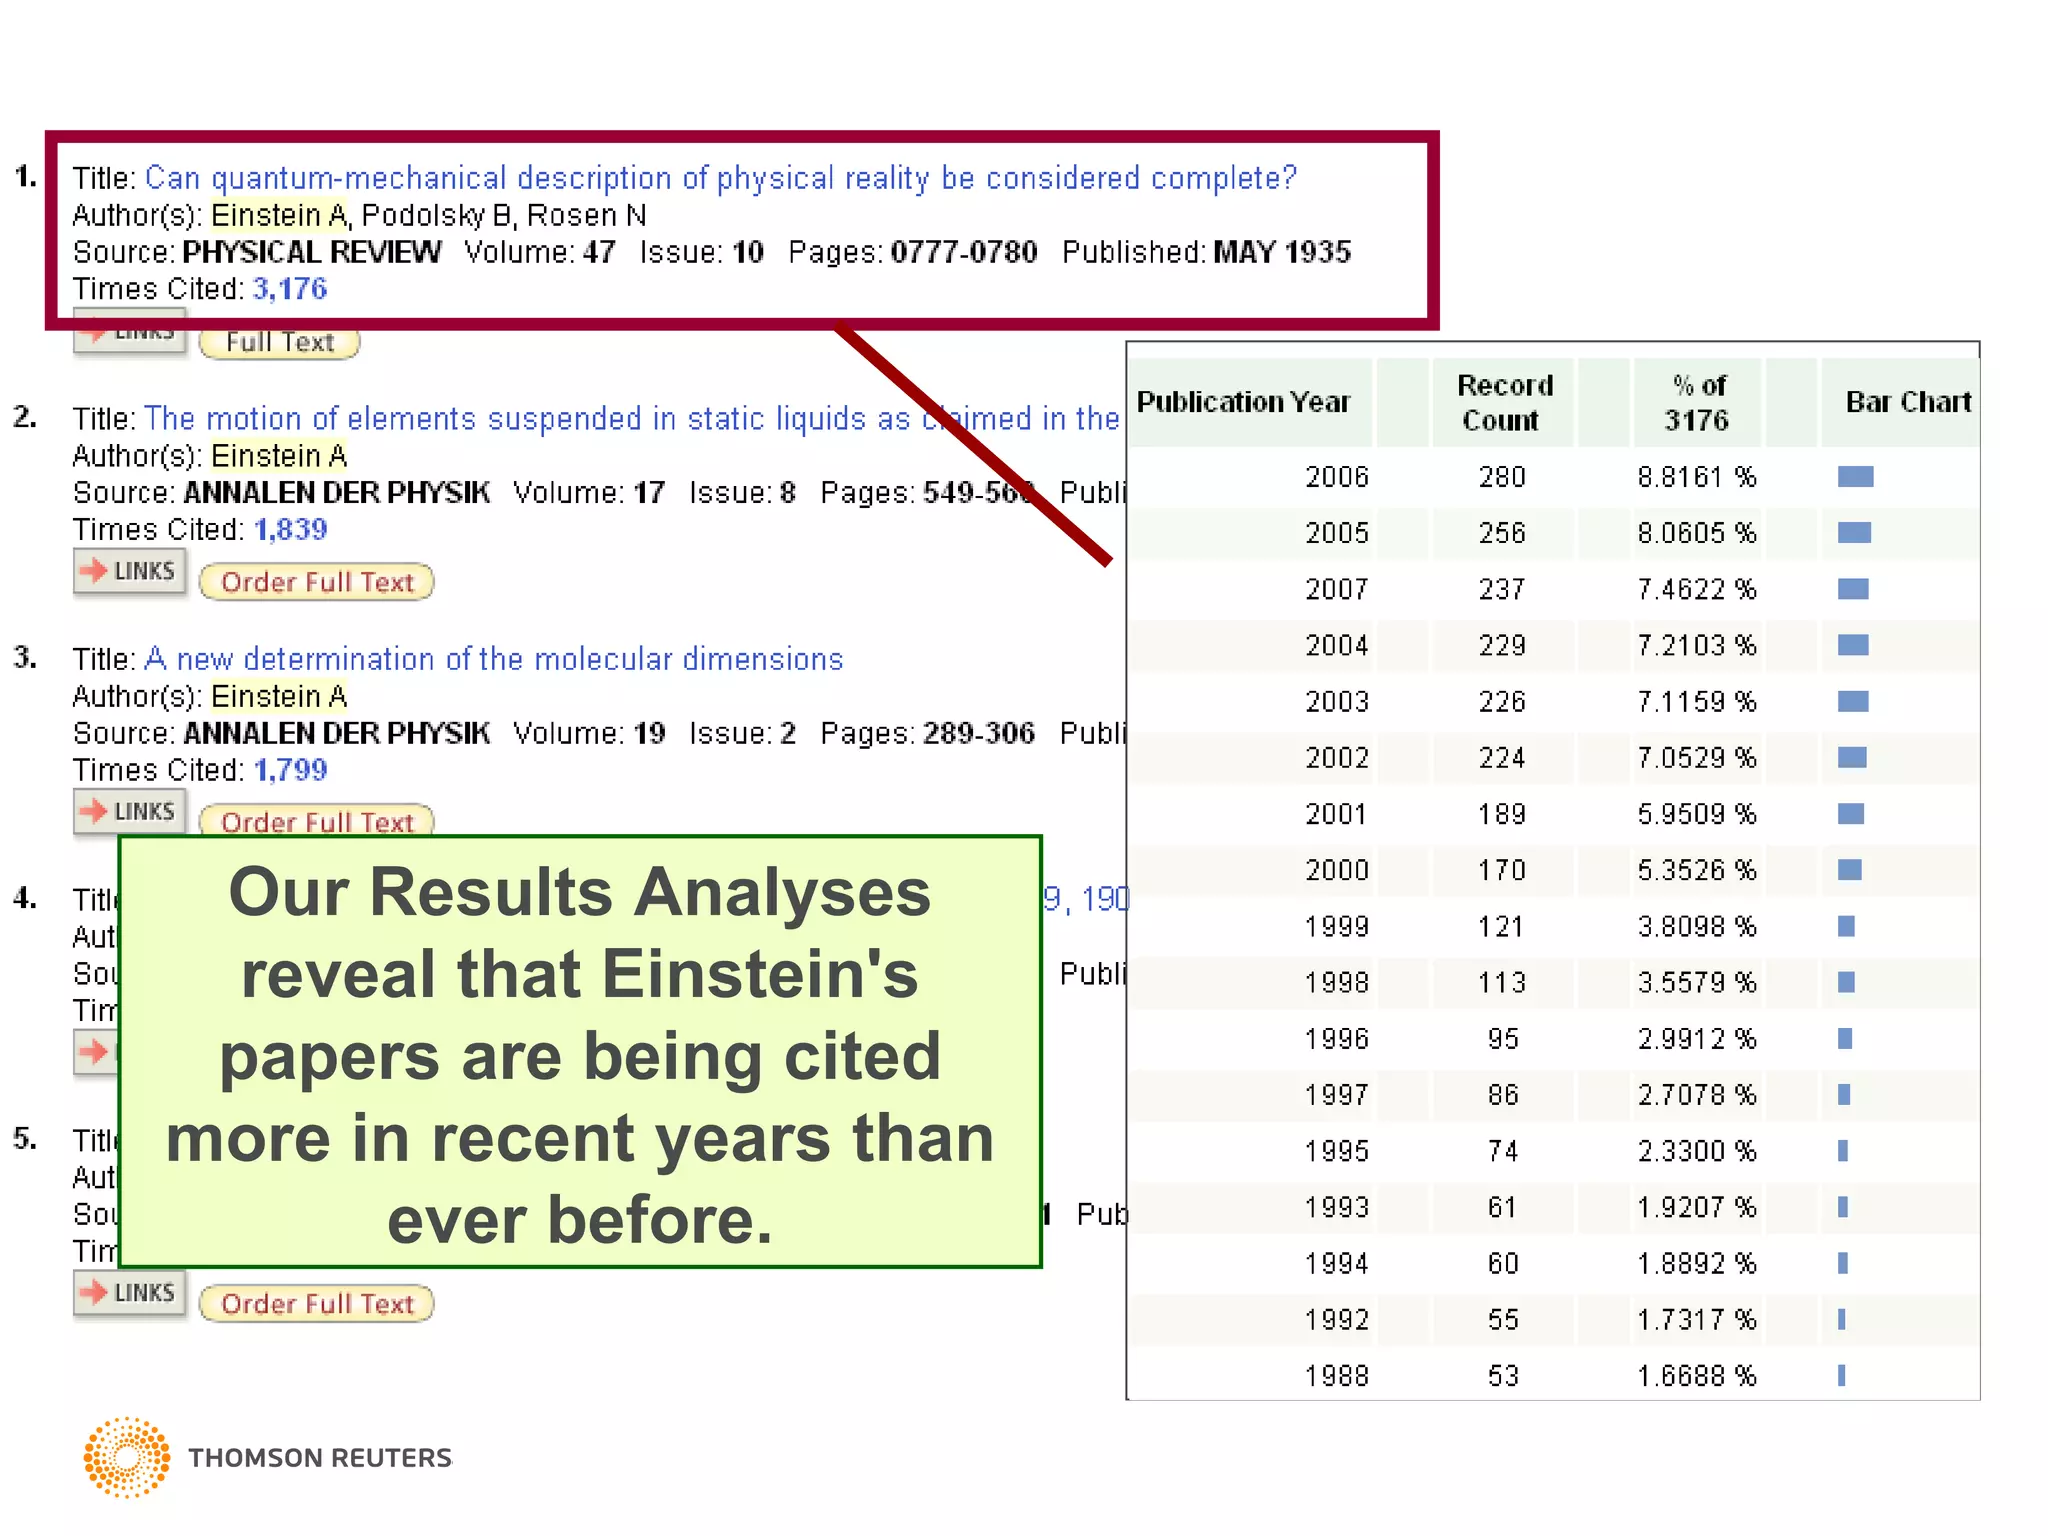The image size is (2048, 1536).
Task: Click the bar chart bar for 2006
Action: 1855,477
